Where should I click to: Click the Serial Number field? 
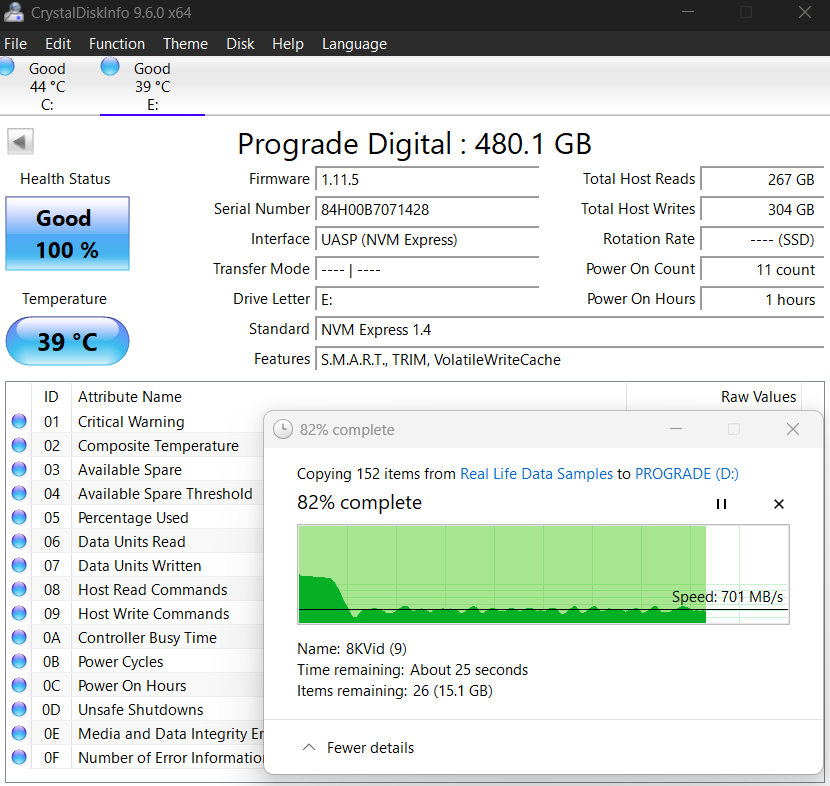click(x=427, y=210)
